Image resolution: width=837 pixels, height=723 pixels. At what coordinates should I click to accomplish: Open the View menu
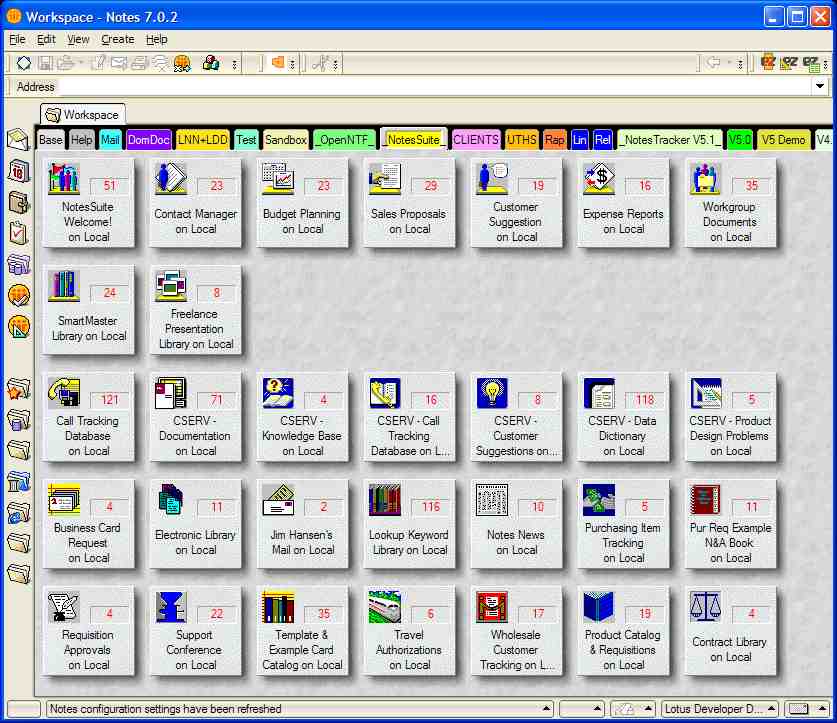[x=78, y=39]
